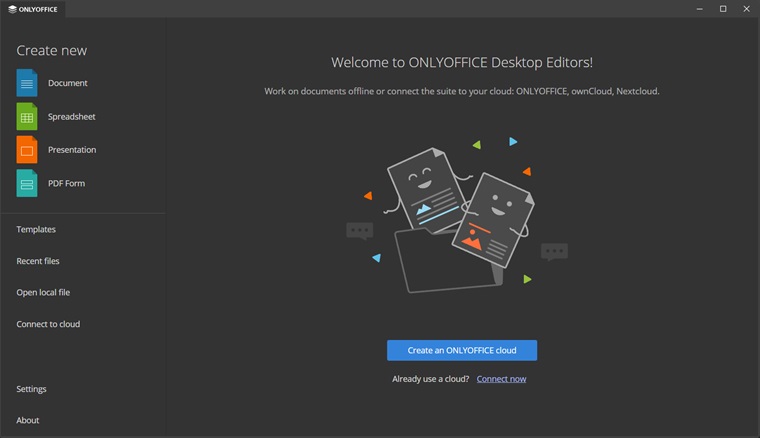Open the About page

click(x=28, y=421)
